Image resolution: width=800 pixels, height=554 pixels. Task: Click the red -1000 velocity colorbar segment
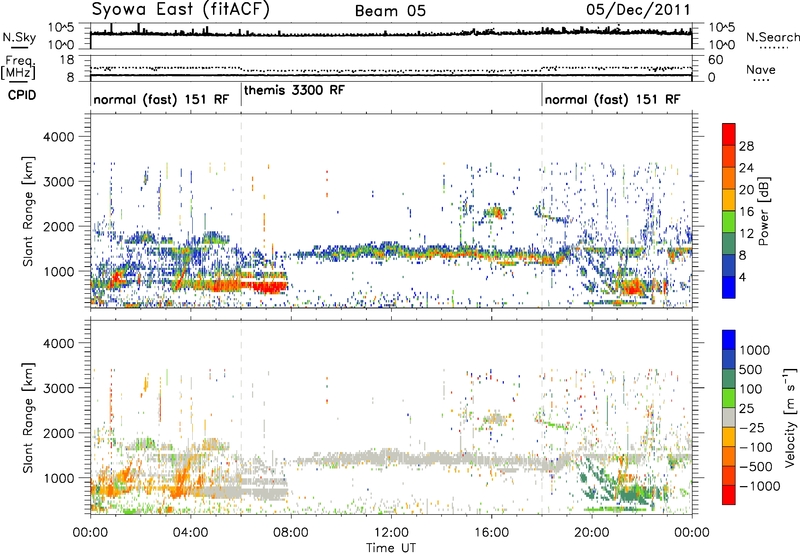pyautogui.click(x=729, y=495)
